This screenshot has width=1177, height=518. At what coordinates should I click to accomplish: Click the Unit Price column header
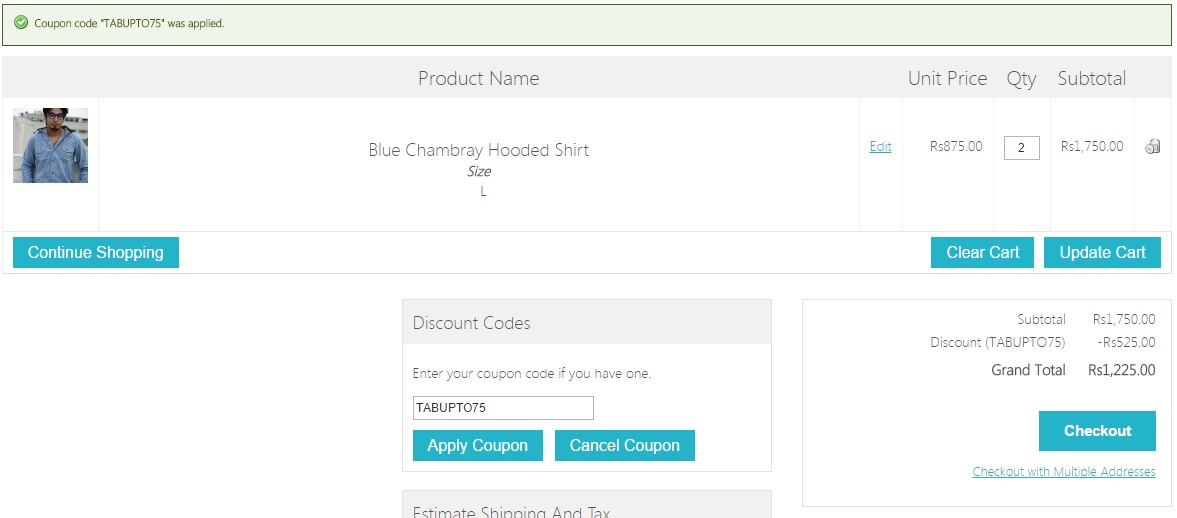pos(947,78)
